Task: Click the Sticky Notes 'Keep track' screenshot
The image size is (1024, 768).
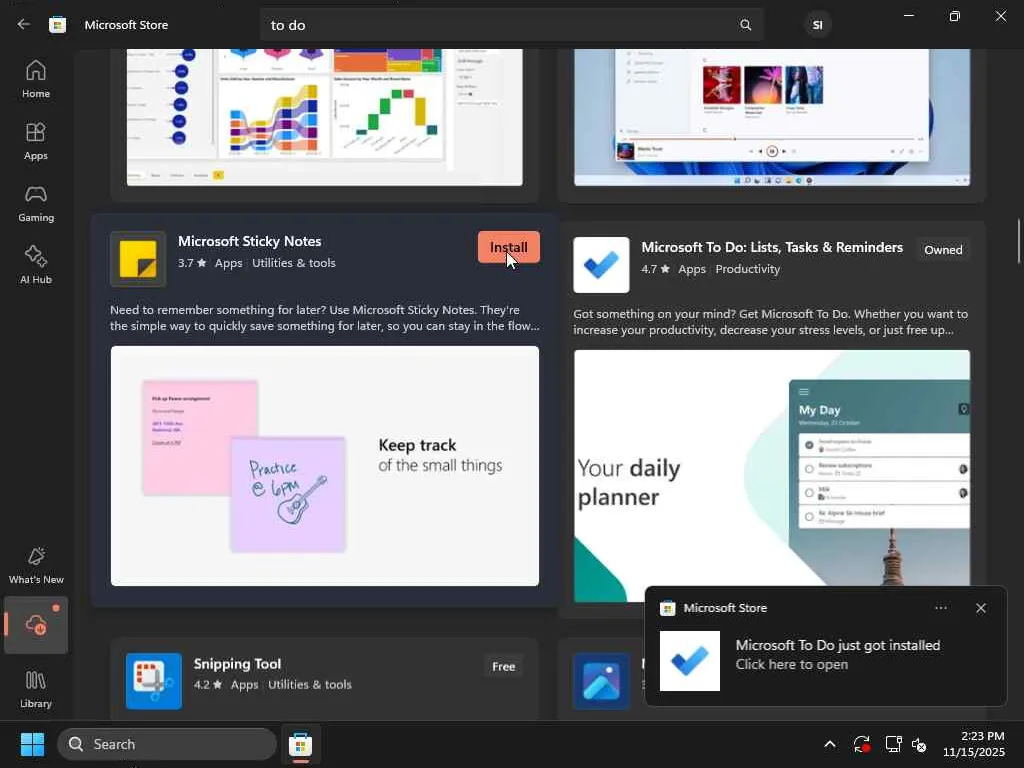Action: click(x=325, y=466)
